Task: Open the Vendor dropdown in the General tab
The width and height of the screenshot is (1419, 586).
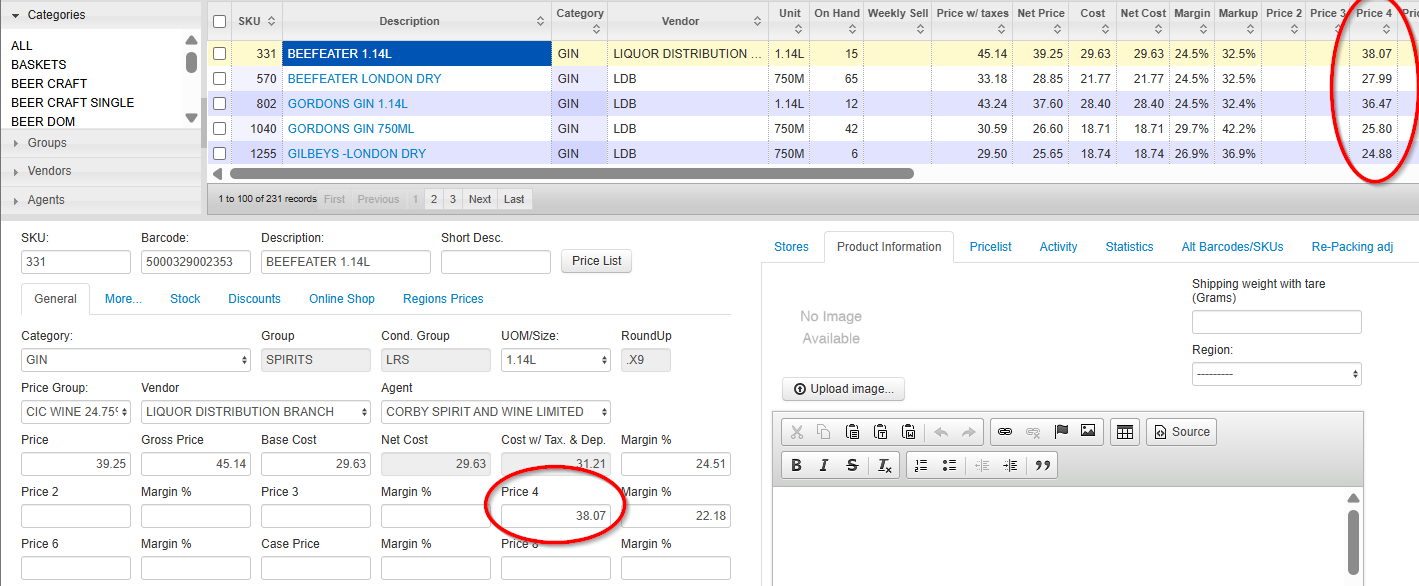Action: pos(256,412)
